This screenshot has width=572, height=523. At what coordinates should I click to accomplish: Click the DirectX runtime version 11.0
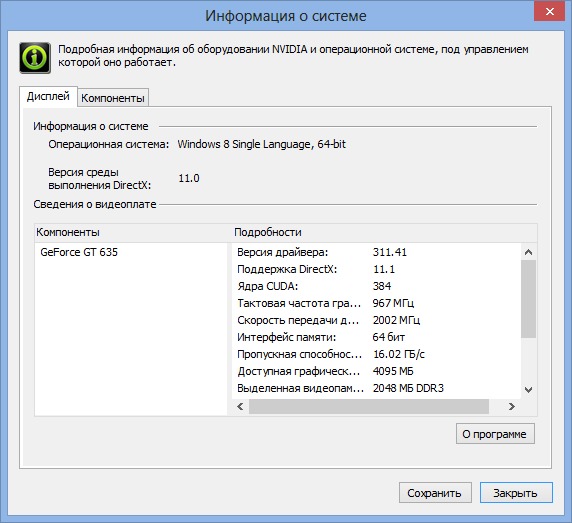[189, 178]
